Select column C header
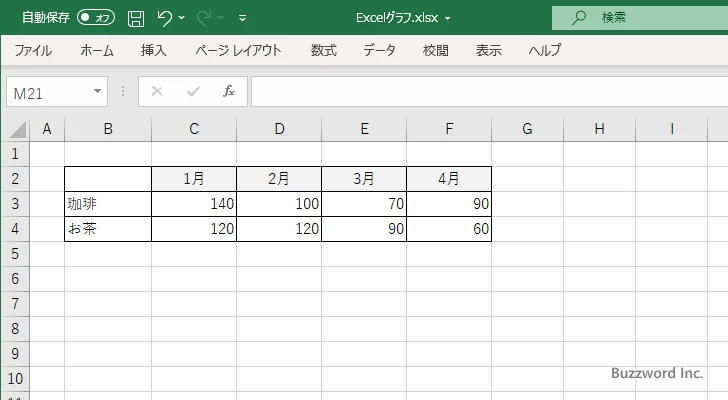This screenshot has height=400, width=728. click(194, 128)
